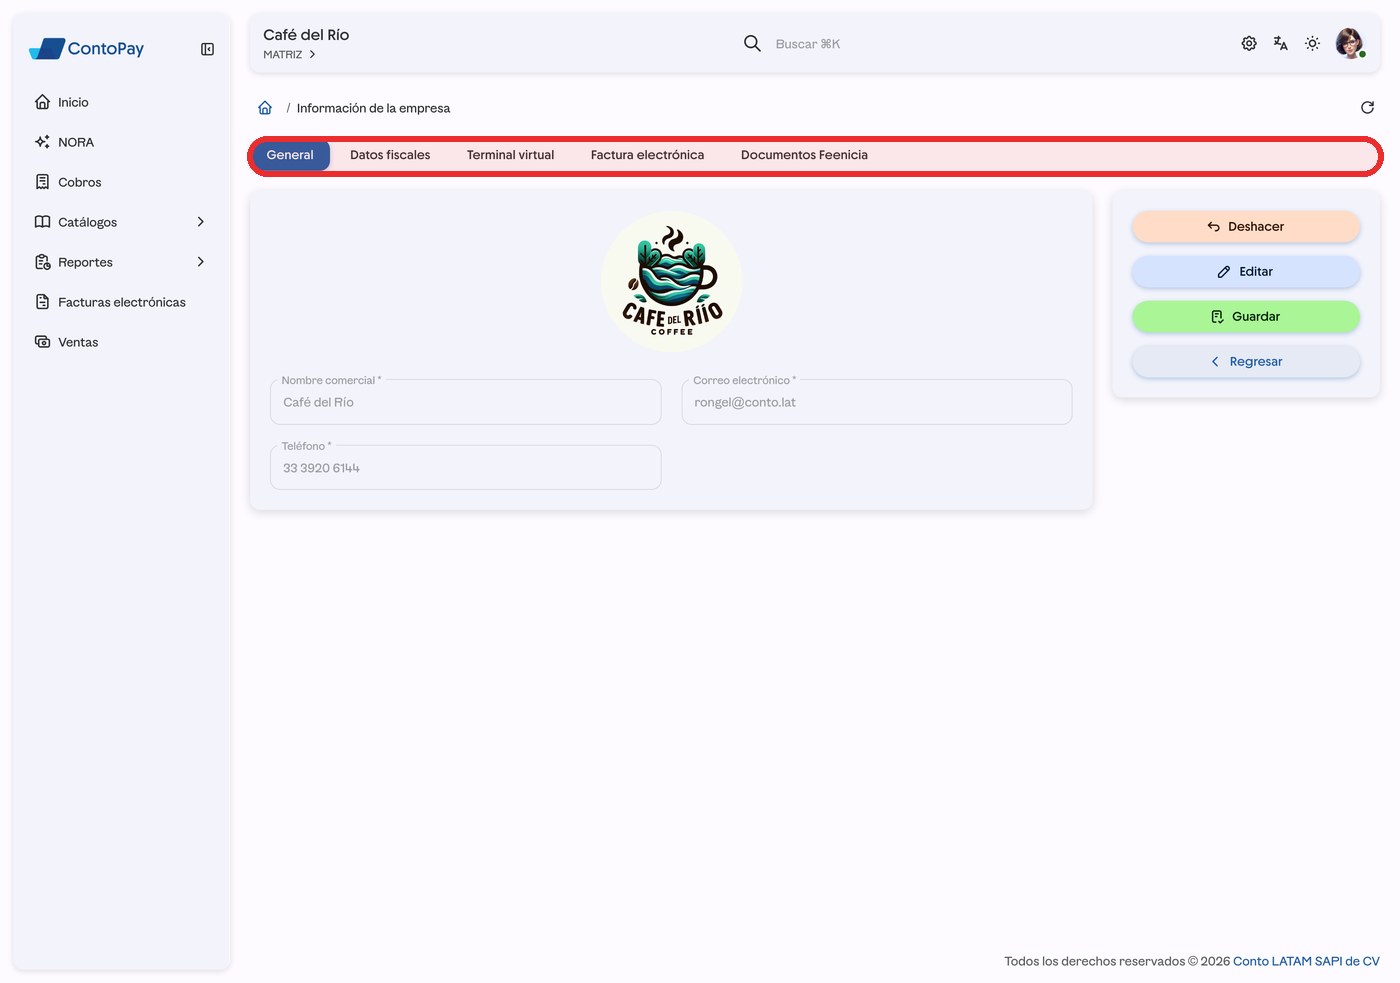The width and height of the screenshot is (1400, 983).
Task: Open the Terminal virtual tab
Action: pos(510,155)
